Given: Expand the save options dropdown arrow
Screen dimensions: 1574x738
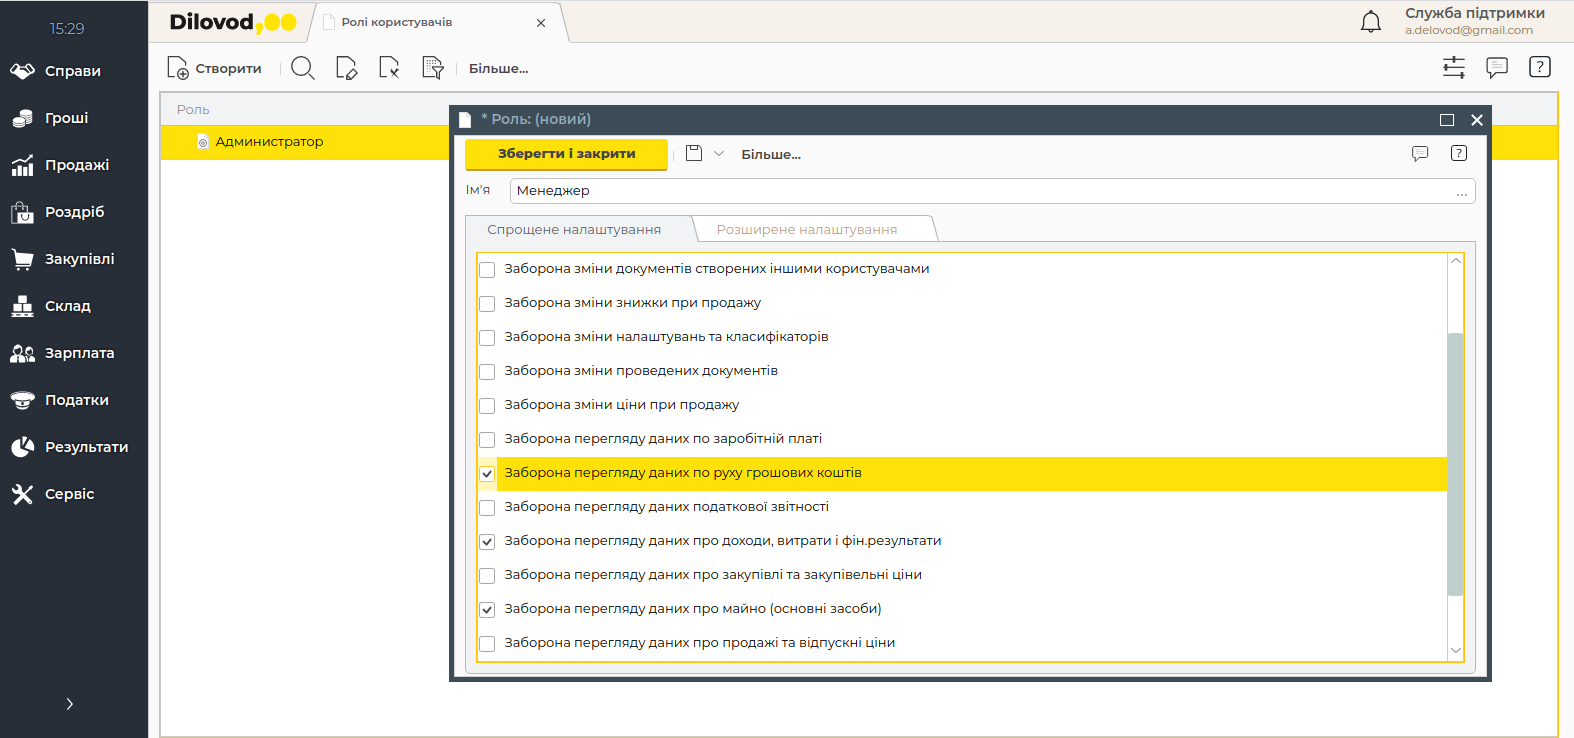Looking at the screenshot, I should pyautogui.click(x=718, y=154).
